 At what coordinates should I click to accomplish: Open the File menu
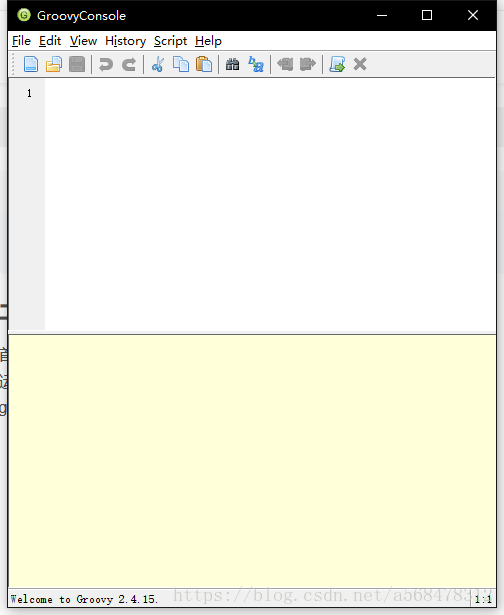pos(21,41)
